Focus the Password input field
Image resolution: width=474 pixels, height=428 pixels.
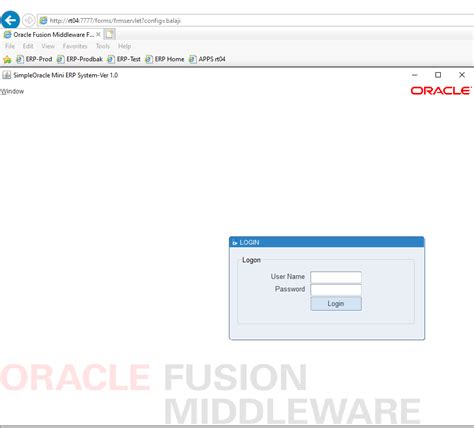pyautogui.click(x=336, y=290)
